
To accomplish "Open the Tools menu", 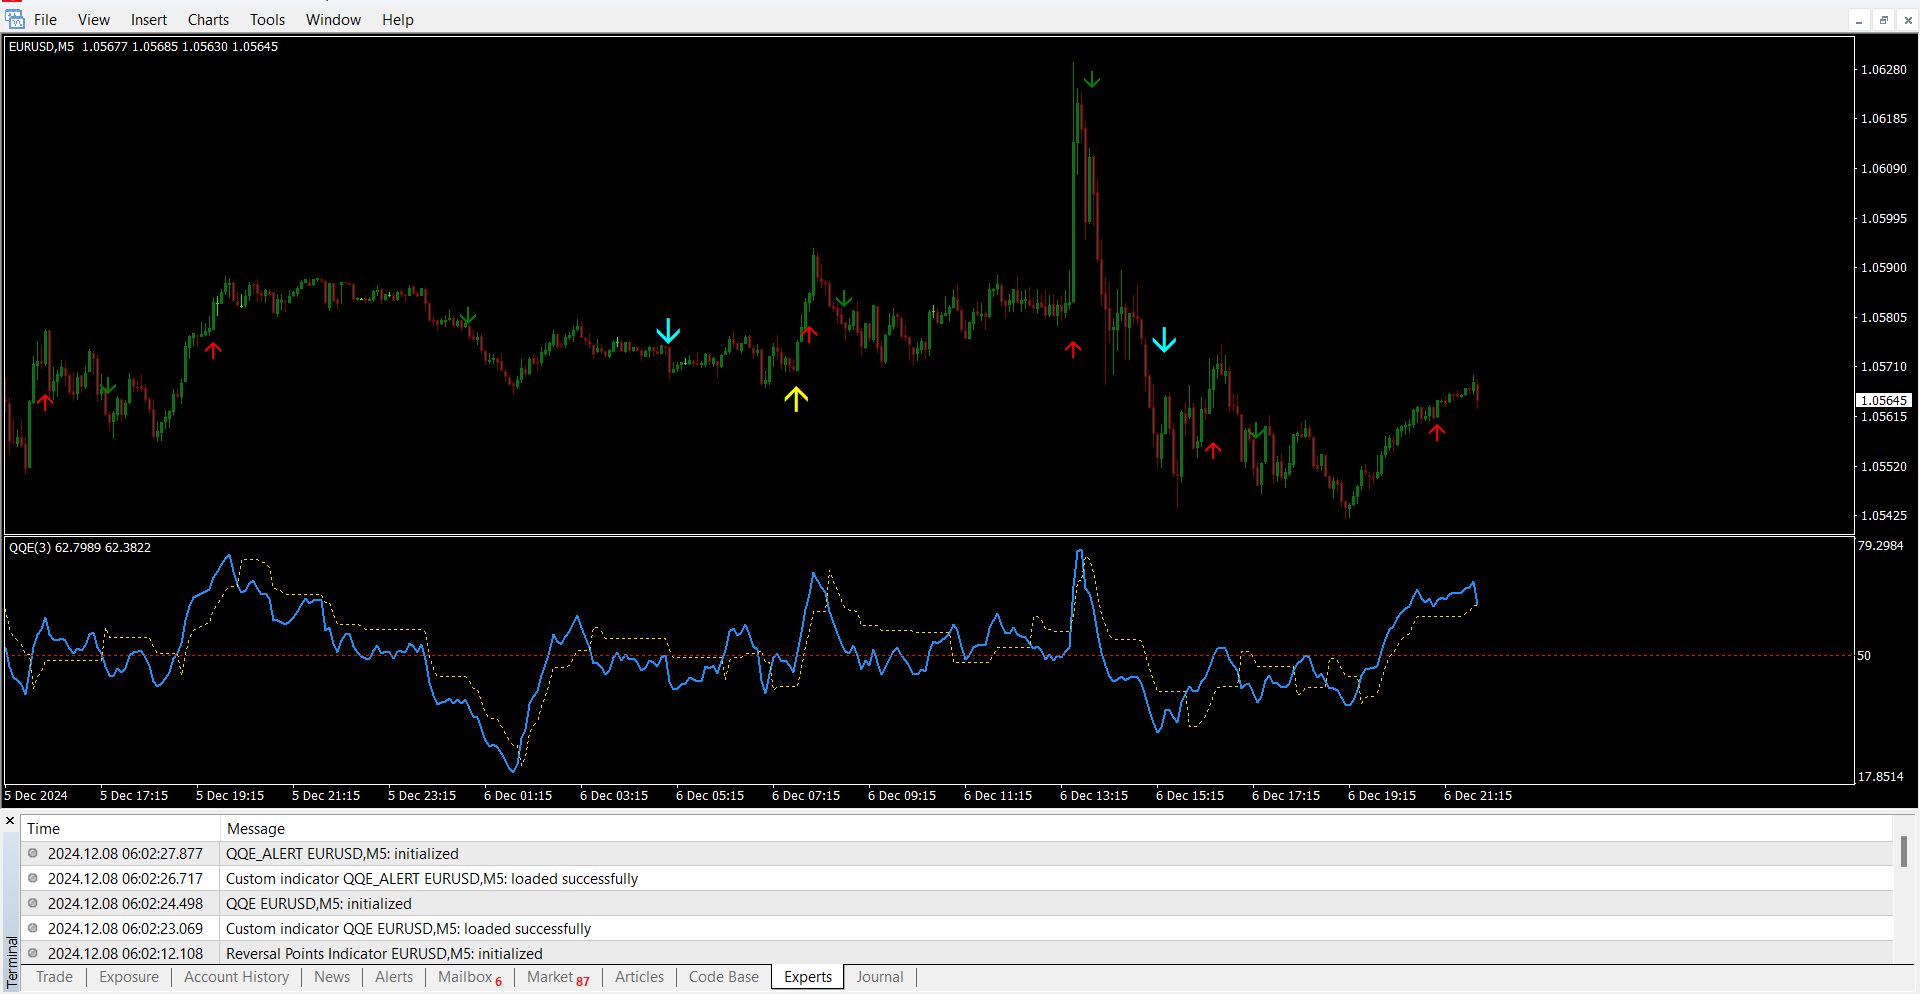I will (267, 20).
